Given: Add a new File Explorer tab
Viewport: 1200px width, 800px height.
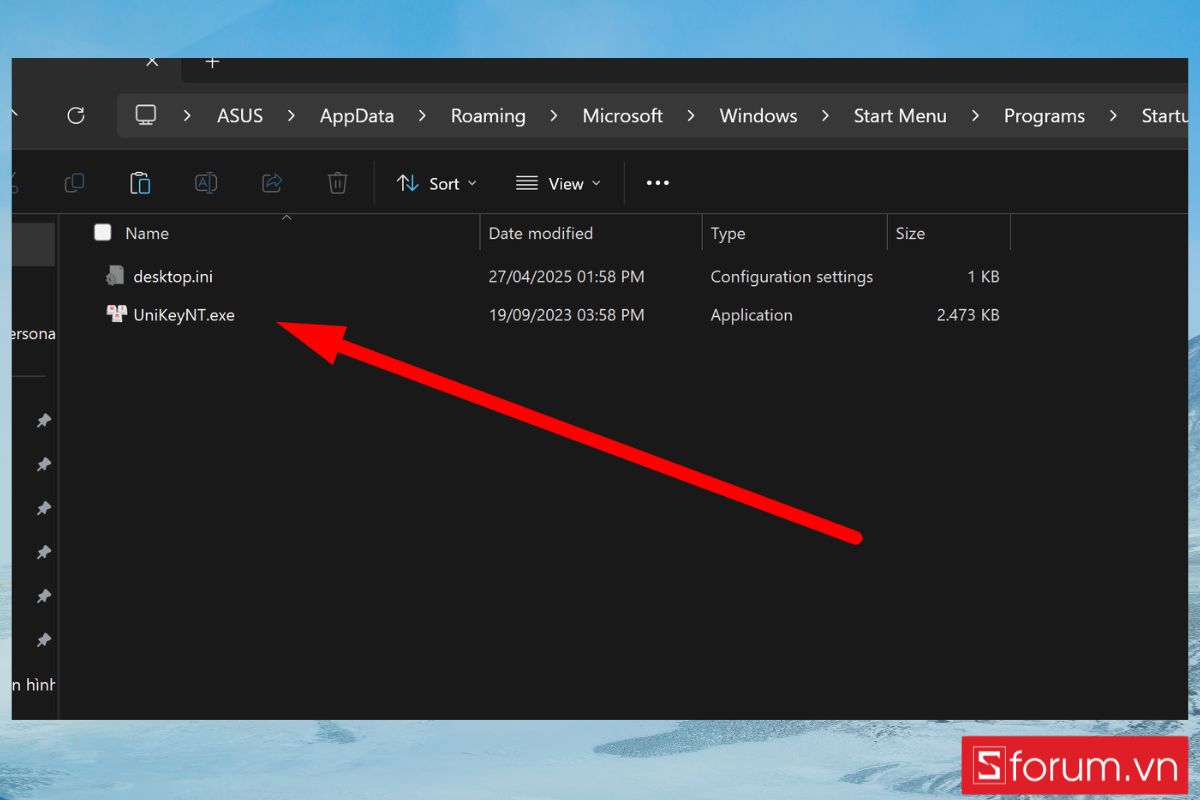Looking at the screenshot, I should [x=212, y=62].
